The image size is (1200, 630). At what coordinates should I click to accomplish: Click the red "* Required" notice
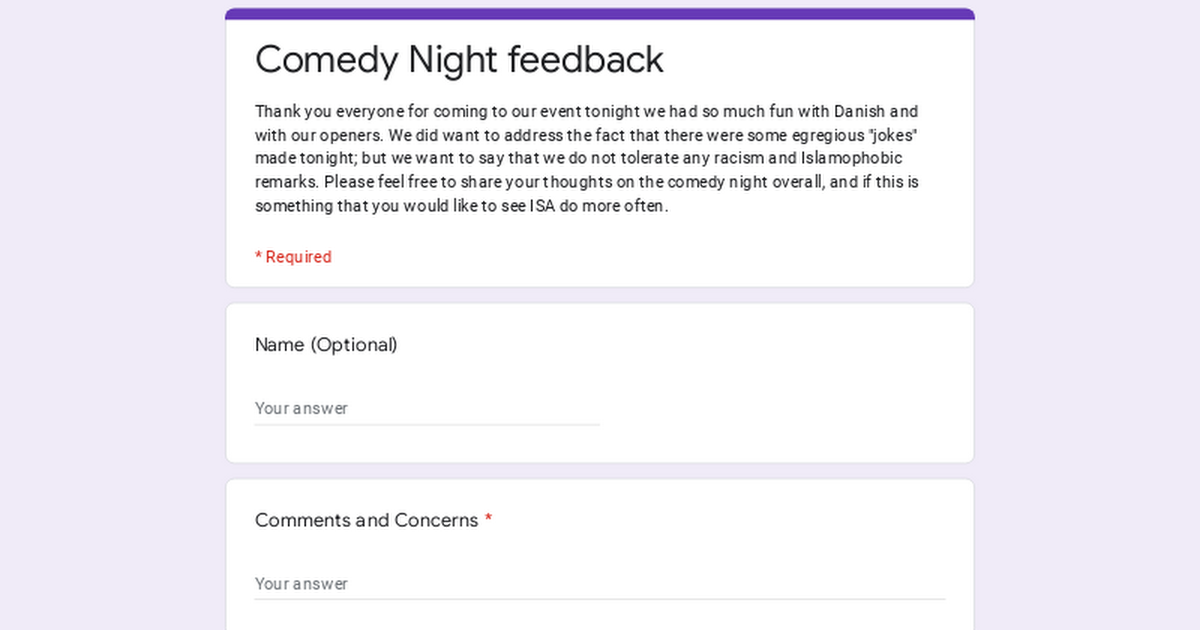[x=293, y=257]
